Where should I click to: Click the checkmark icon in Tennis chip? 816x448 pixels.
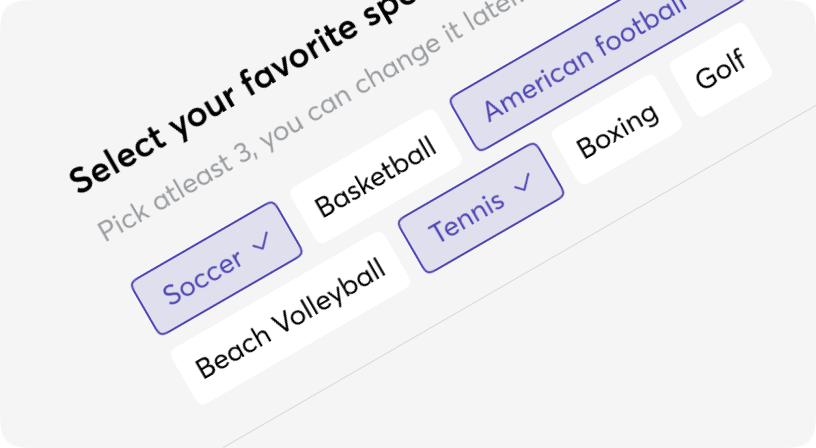tap(523, 182)
